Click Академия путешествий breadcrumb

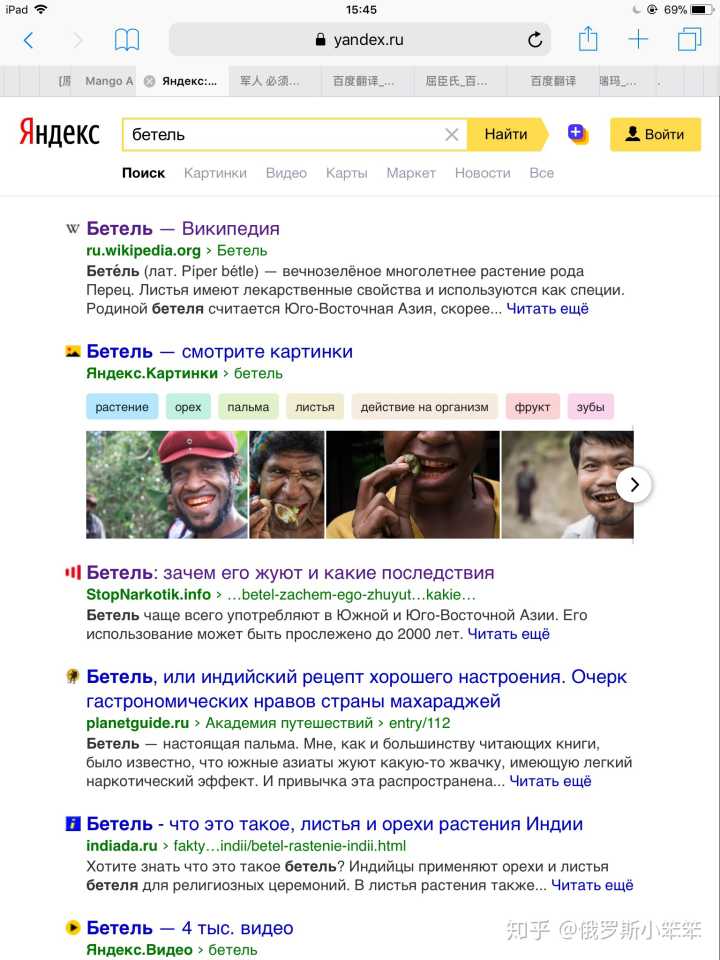point(289,723)
